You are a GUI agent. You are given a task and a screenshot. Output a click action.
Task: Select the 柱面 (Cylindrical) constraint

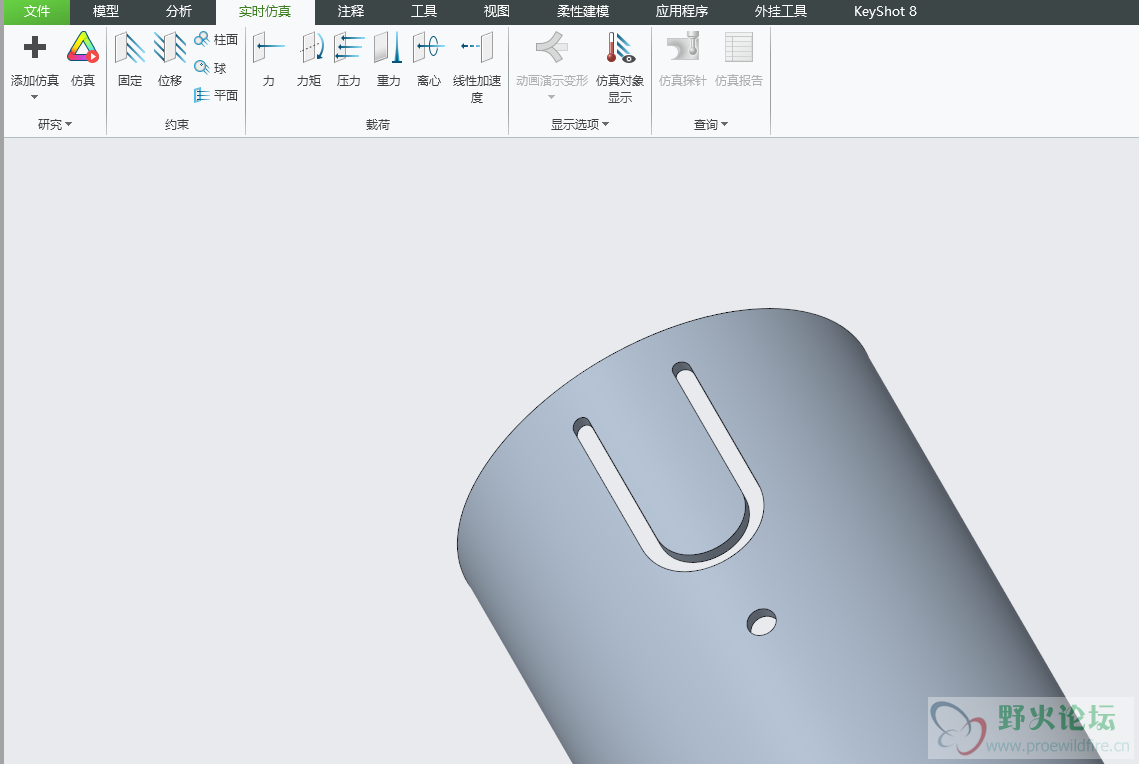pyautogui.click(x=216, y=39)
